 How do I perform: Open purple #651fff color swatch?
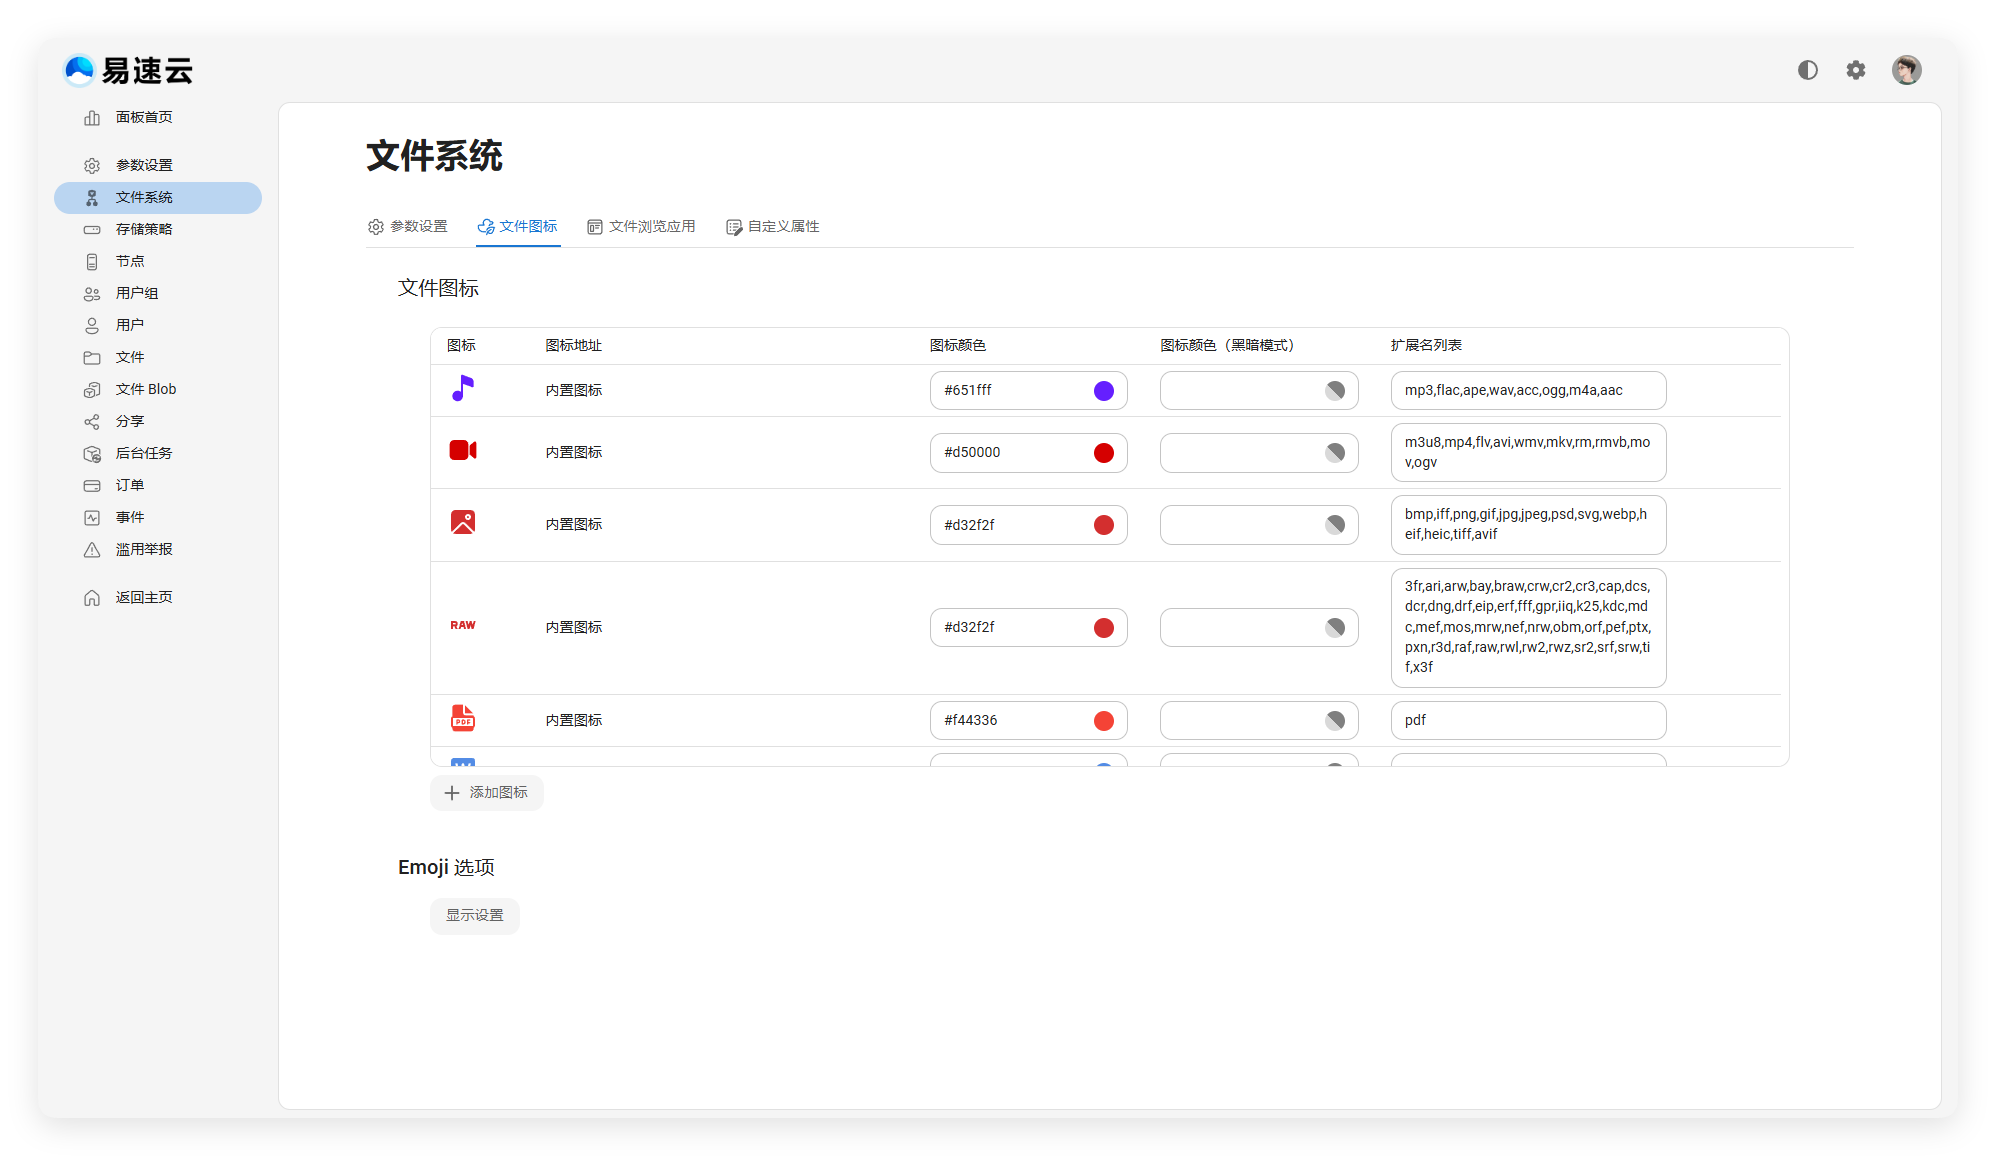point(1103,391)
